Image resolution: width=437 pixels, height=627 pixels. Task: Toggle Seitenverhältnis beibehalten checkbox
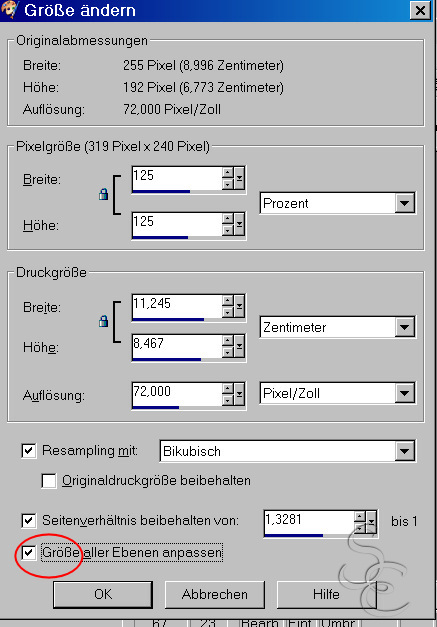[x=29, y=521]
